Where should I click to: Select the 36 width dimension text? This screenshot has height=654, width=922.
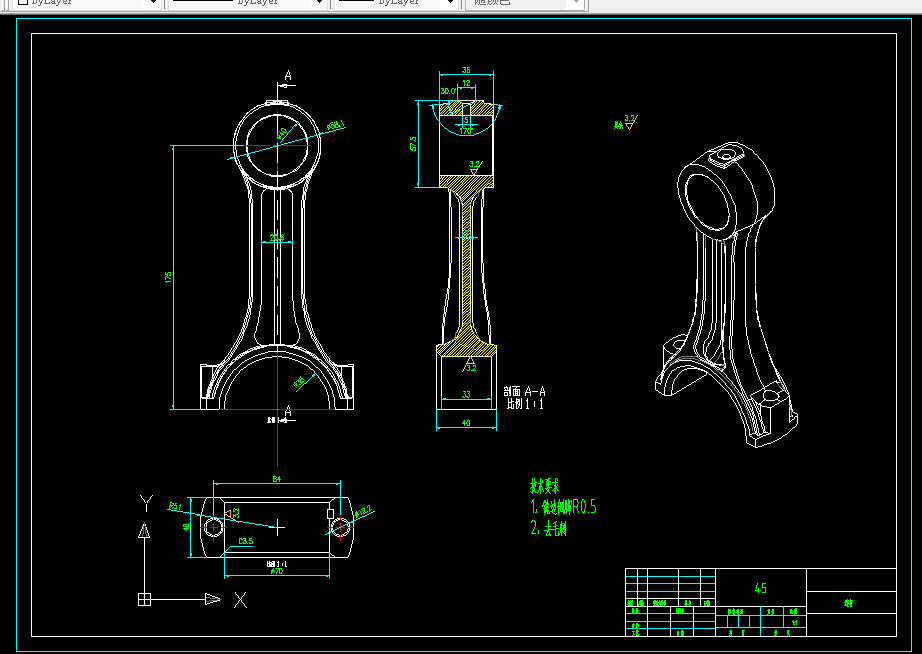tap(466, 70)
